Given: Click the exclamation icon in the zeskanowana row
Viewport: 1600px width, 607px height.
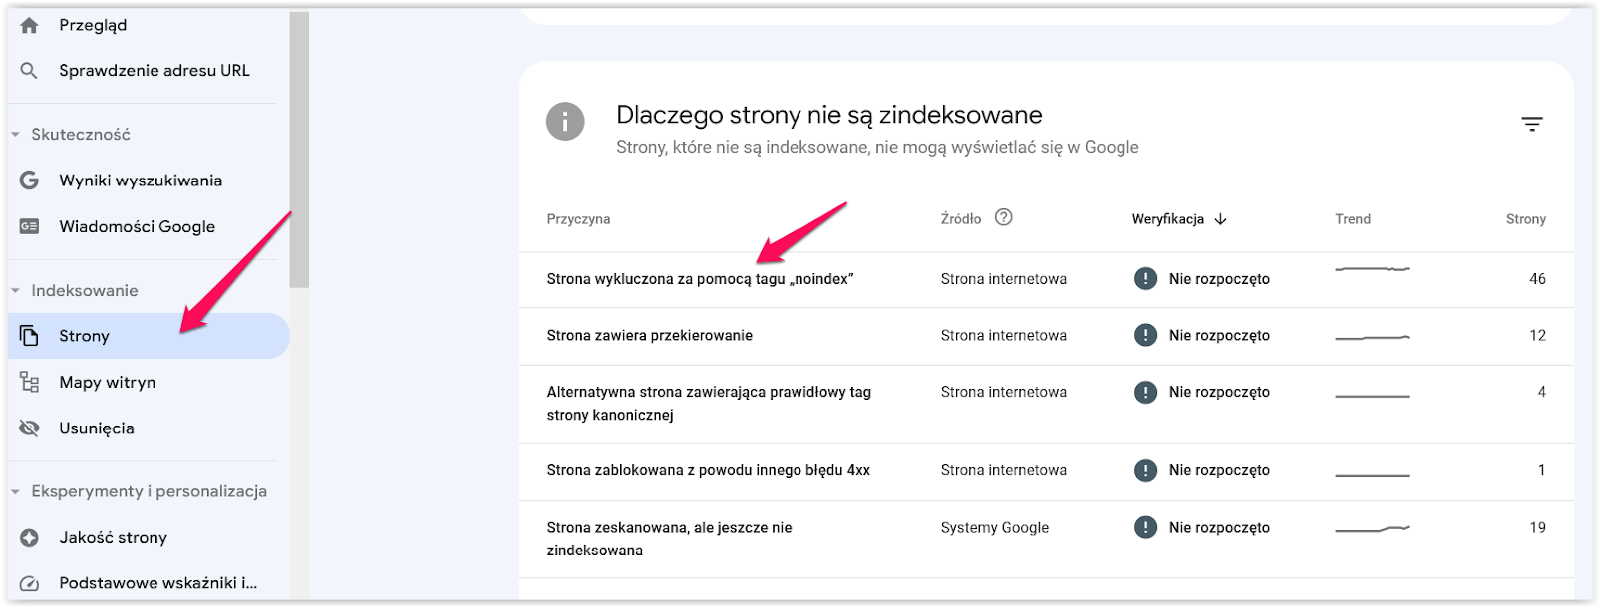Looking at the screenshot, I should (x=1146, y=527).
